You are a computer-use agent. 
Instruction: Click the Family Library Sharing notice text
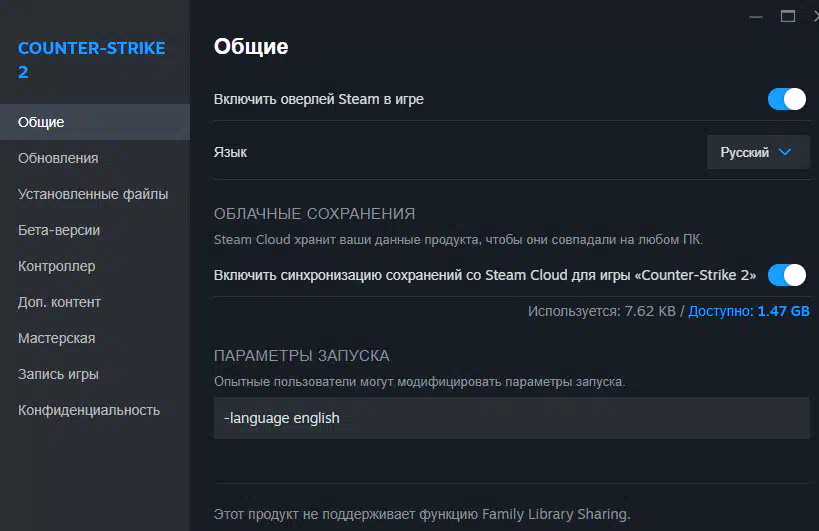pyautogui.click(x=422, y=514)
